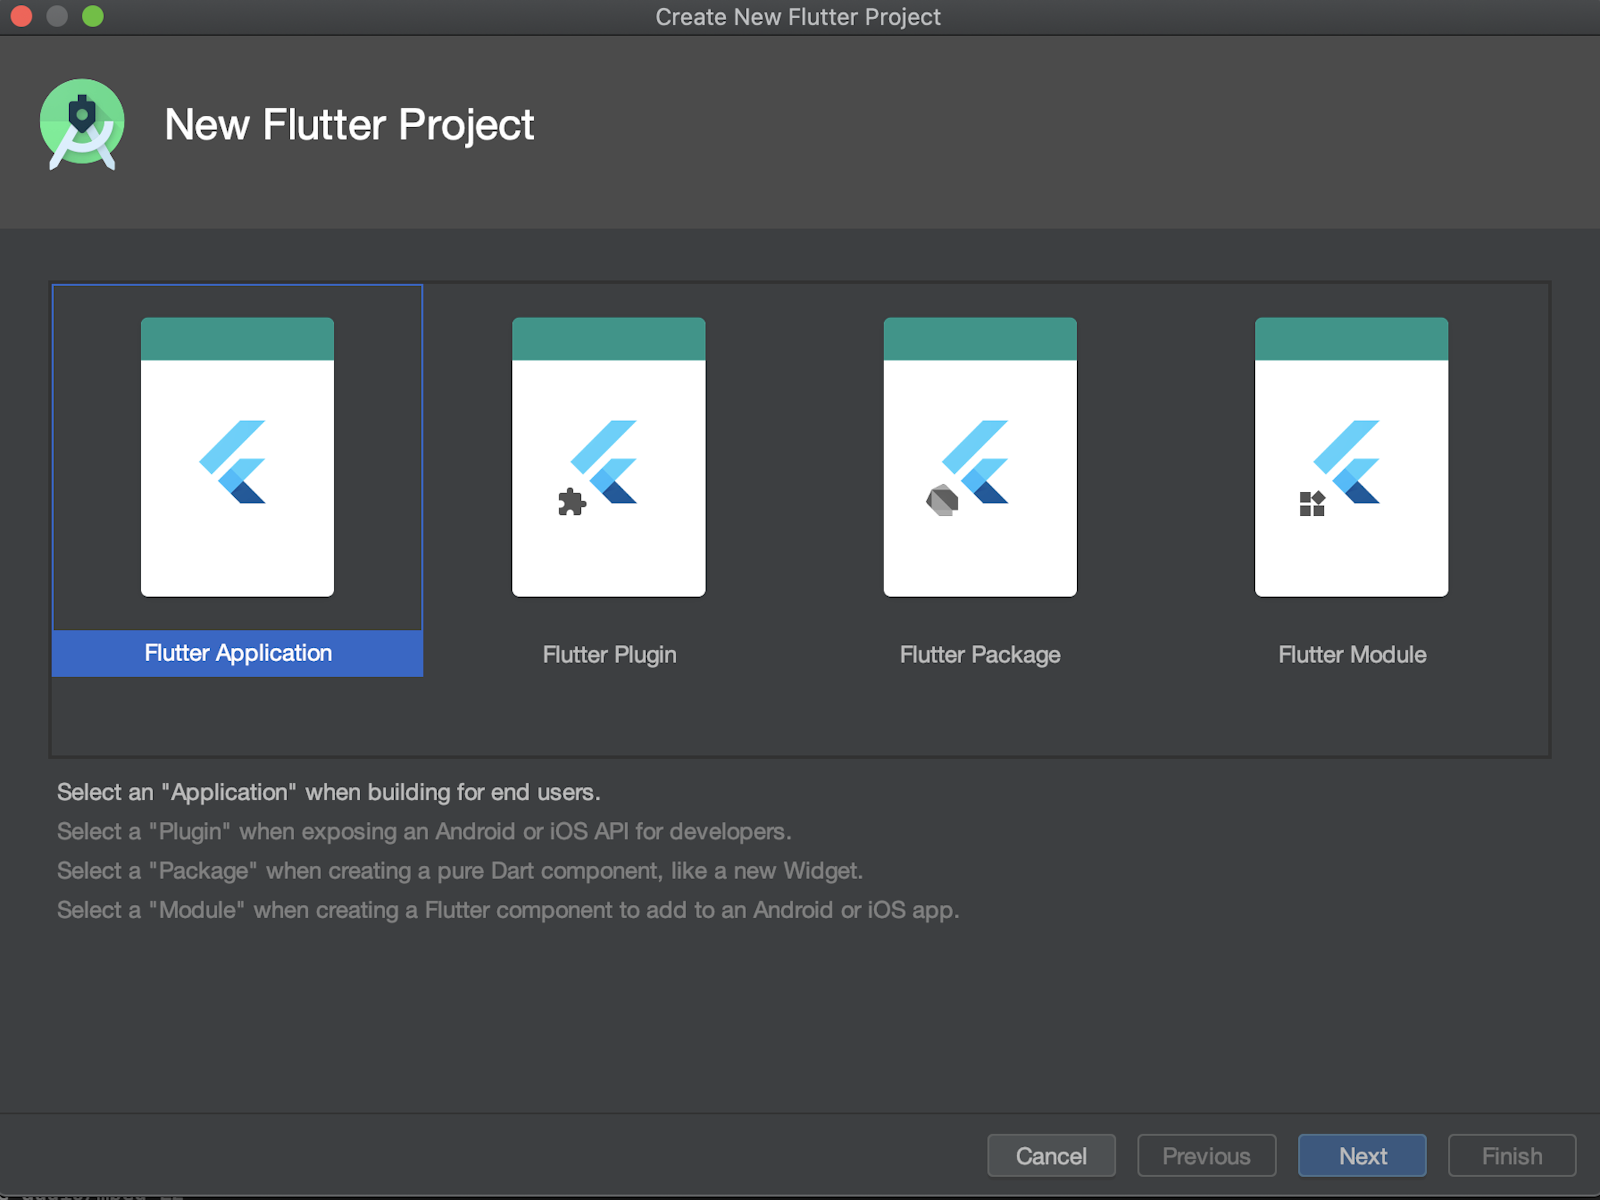Image resolution: width=1600 pixels, height=1200 pixels.
Task: Click the Flutter Module label
Action: click(1351, 655)
